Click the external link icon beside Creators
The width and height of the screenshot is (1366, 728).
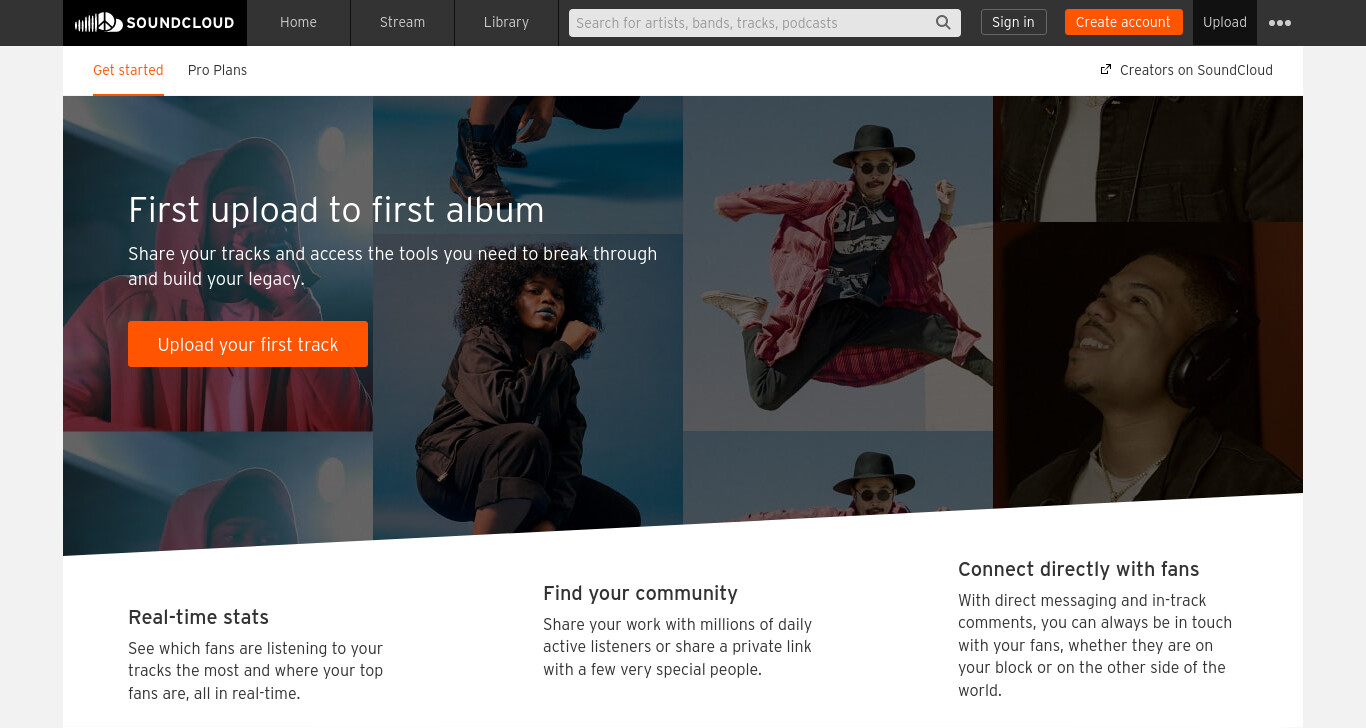point(1106,70)
